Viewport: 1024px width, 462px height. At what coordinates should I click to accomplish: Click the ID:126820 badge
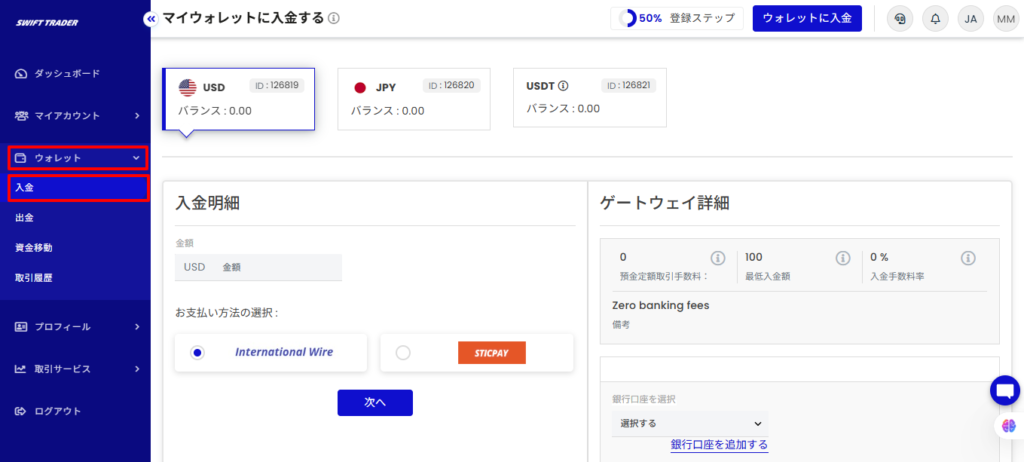(x=453, y=86)
